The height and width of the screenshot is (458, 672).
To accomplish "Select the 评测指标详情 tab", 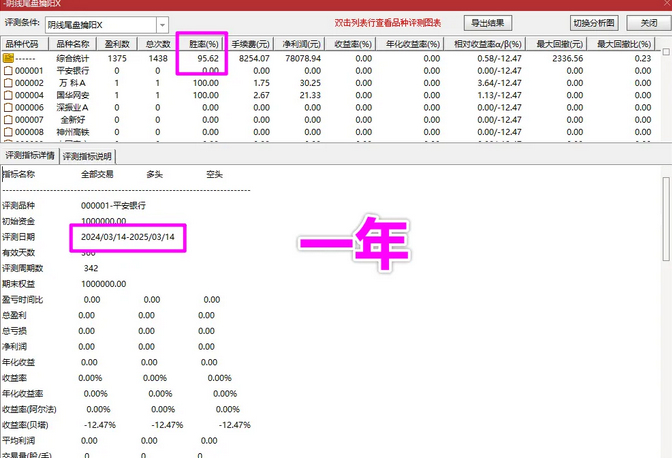I will pos(30,155).
